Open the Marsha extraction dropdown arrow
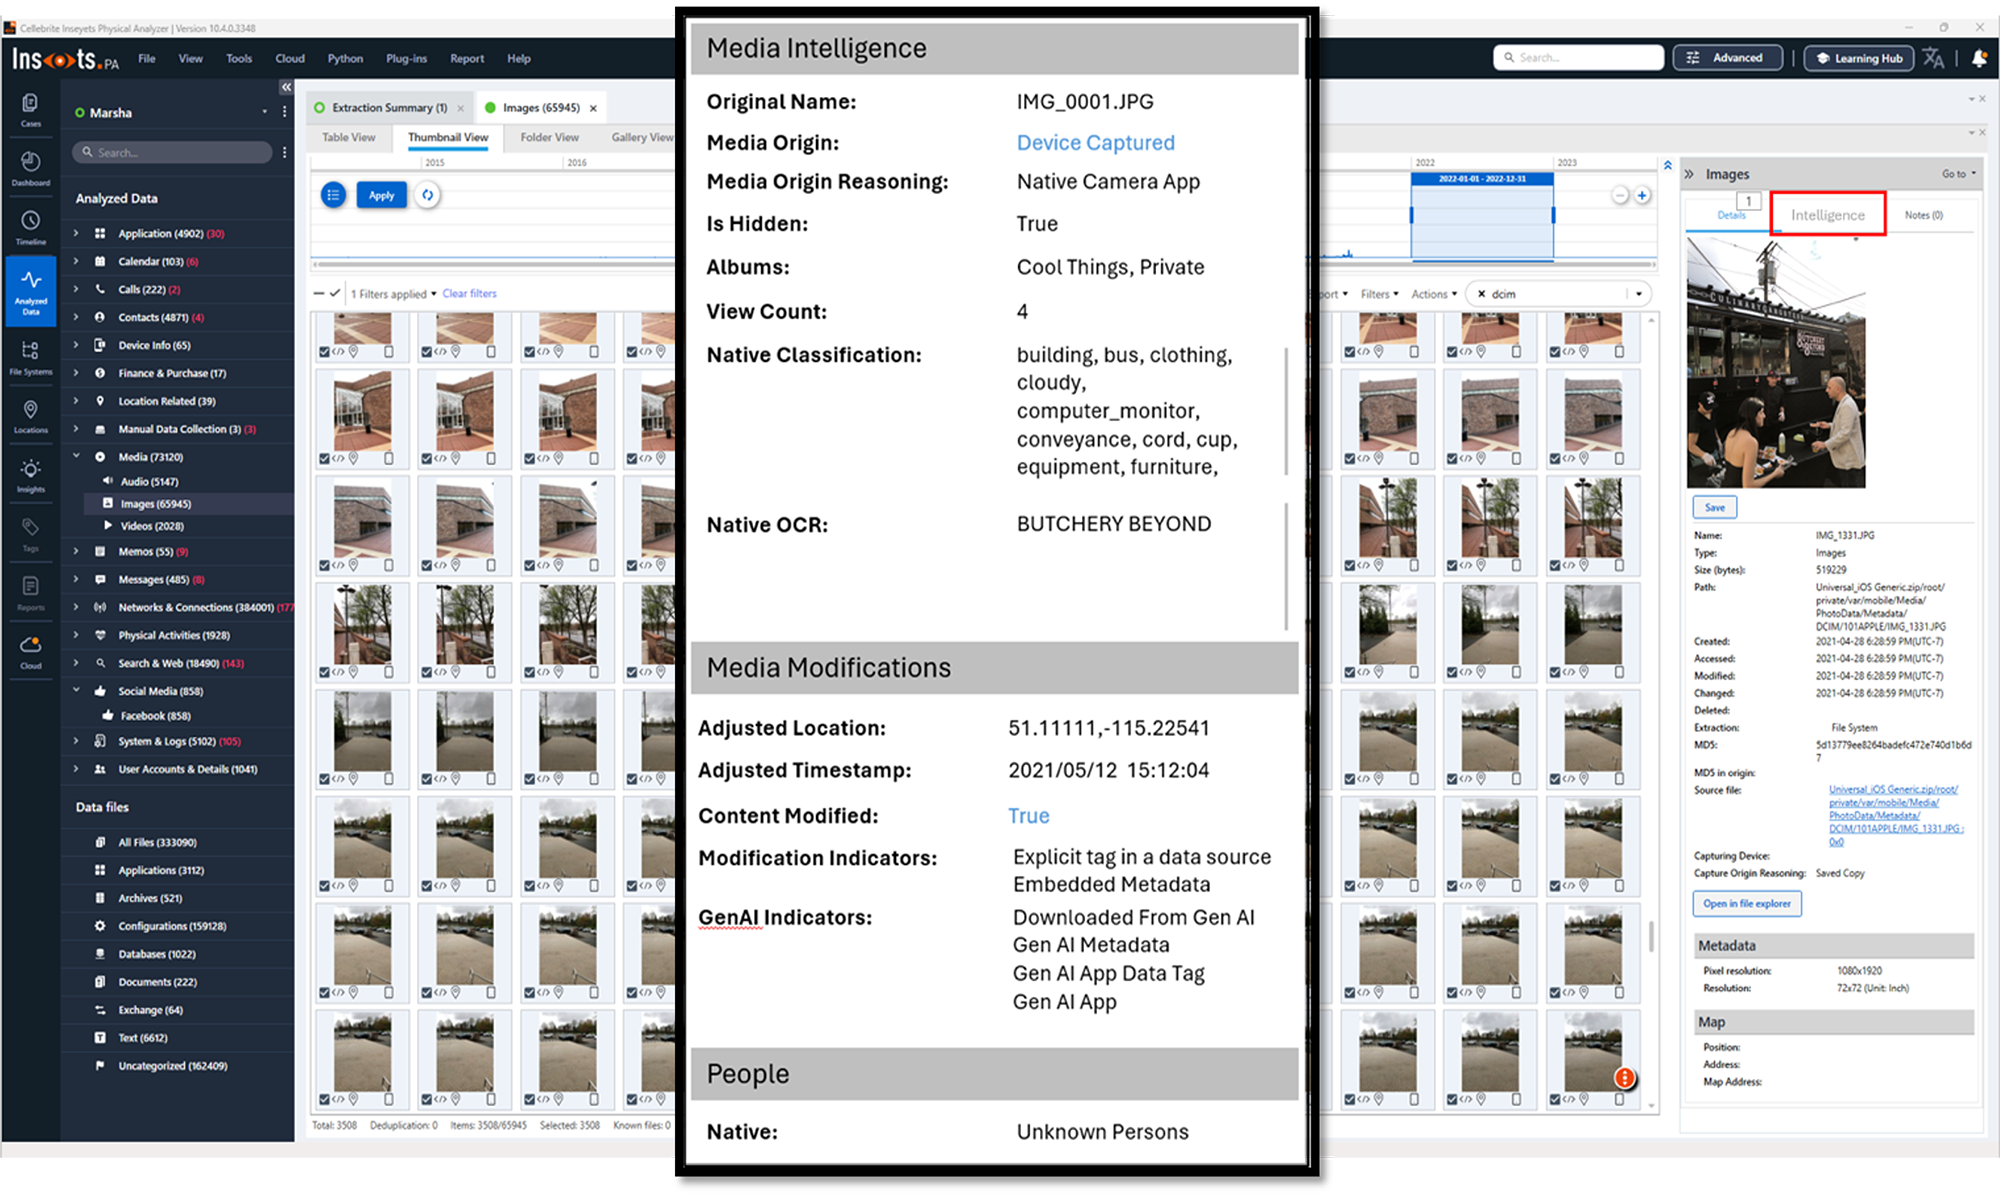The width and height of the screenshot is (2000, 1196). [265, 112]
